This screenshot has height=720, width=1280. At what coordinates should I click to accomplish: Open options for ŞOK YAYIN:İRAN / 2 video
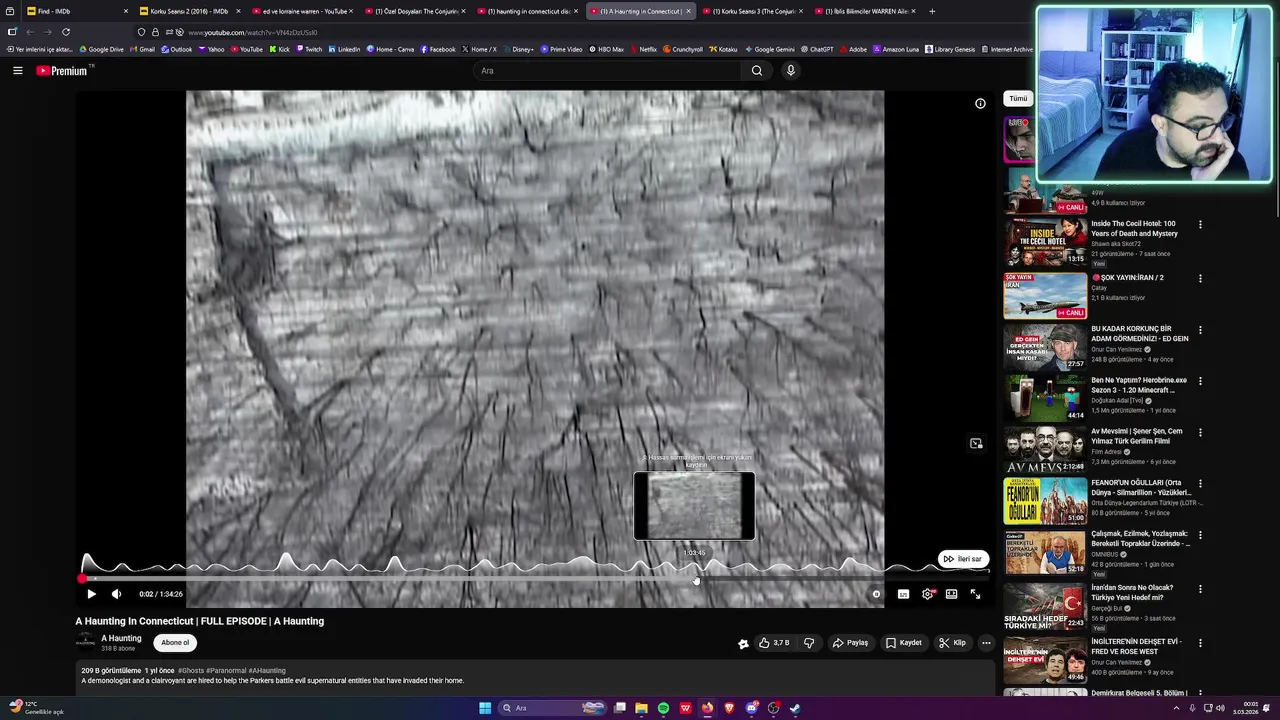(1200, 278)
